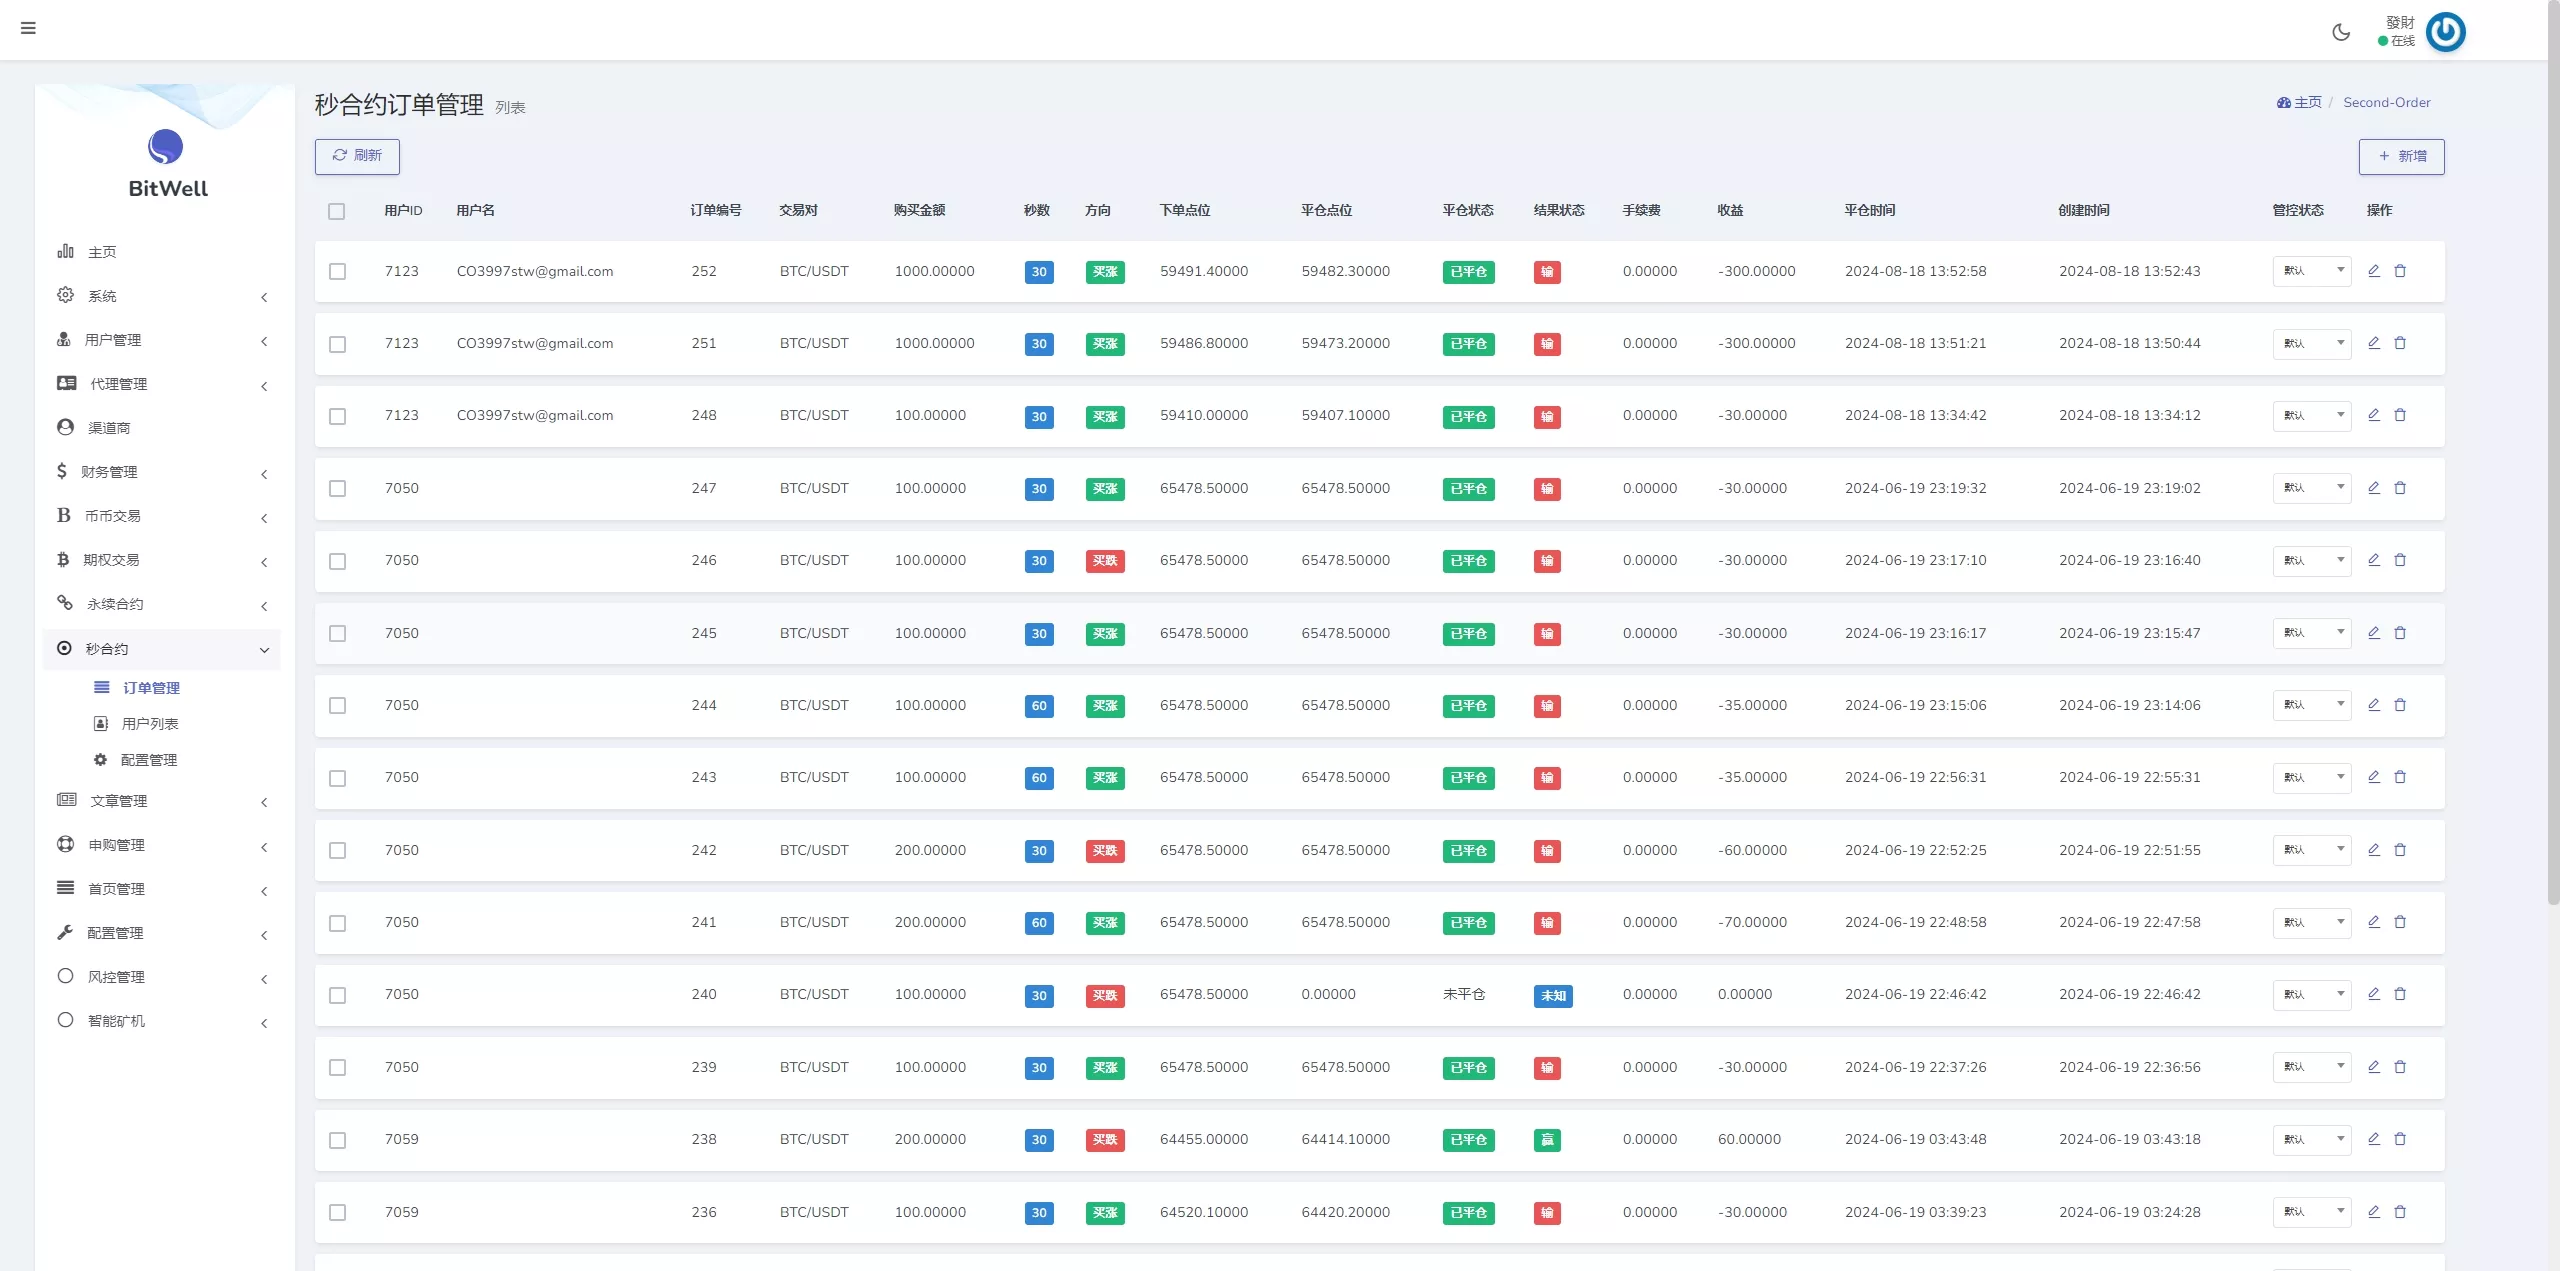Open control status dropdown for order 246
This screenshot has height=1271, width=2560.
coord(2311,561)
